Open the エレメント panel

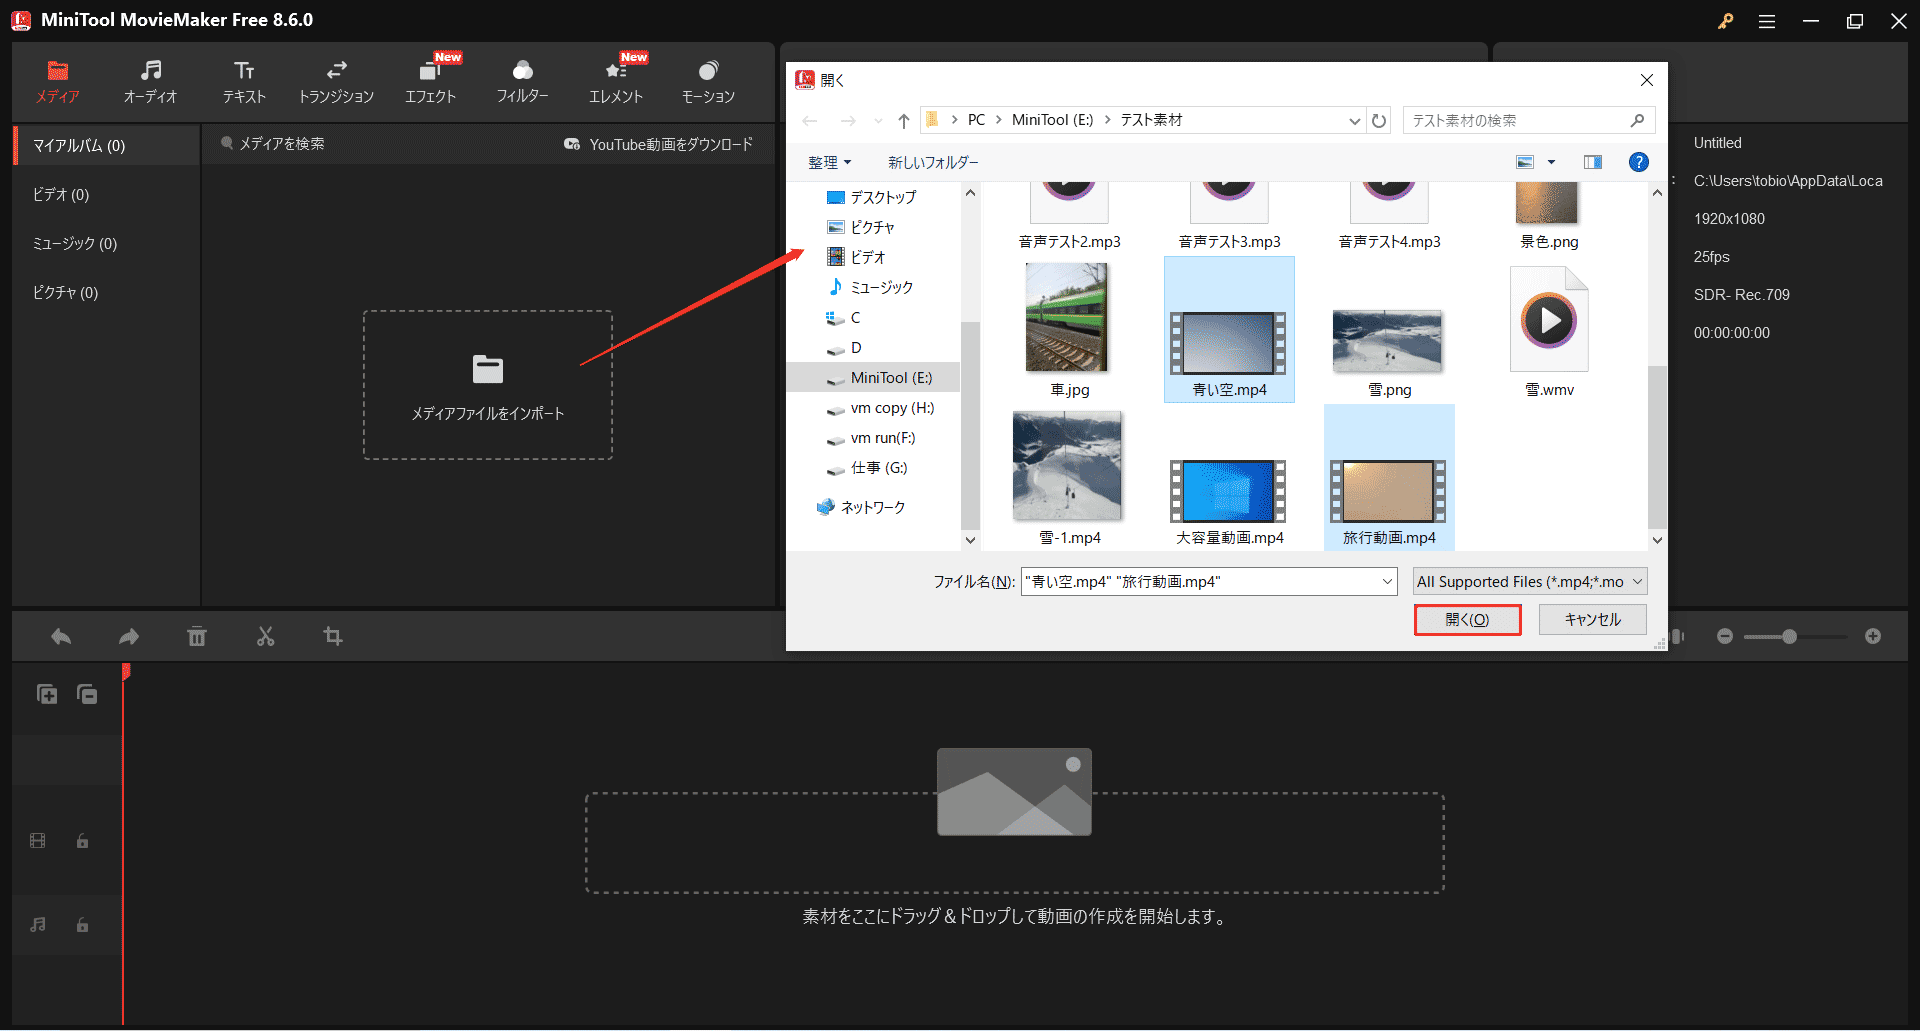tap(615, 80)
